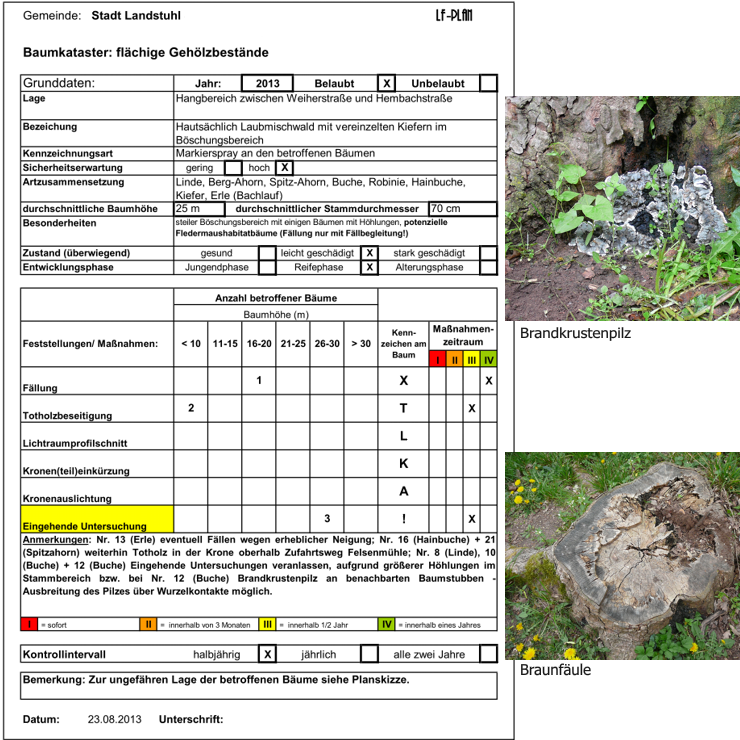Select red column I under Maßnahmenzeitraum

coord(437,360)
